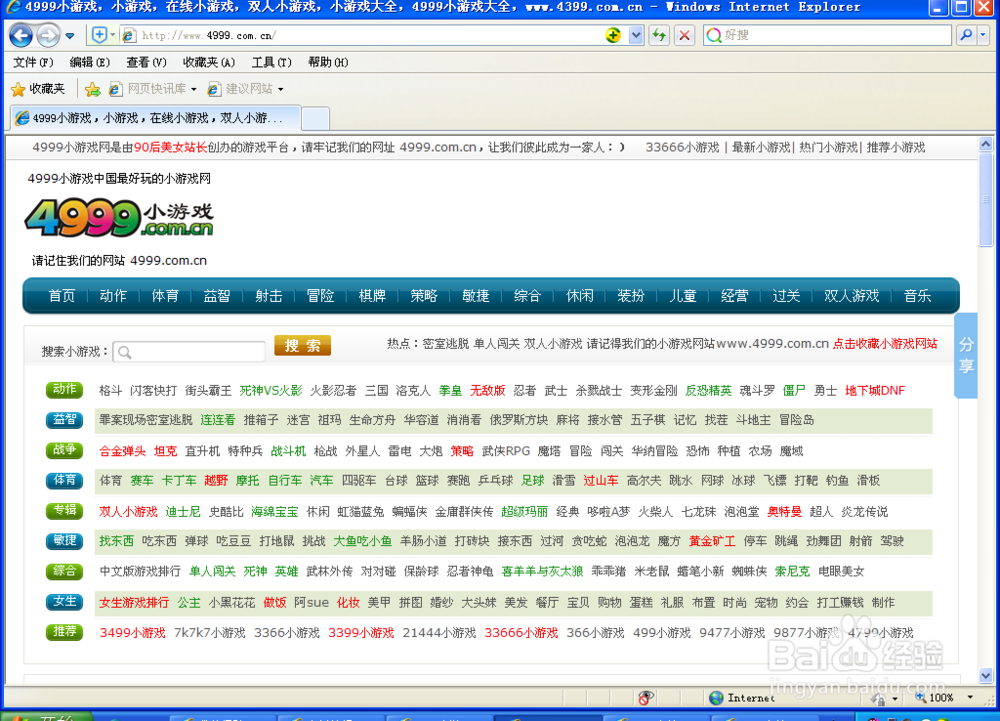Click the 分享 side share tab
This screenshot has width=1000, height=721.
pos(966,355)
